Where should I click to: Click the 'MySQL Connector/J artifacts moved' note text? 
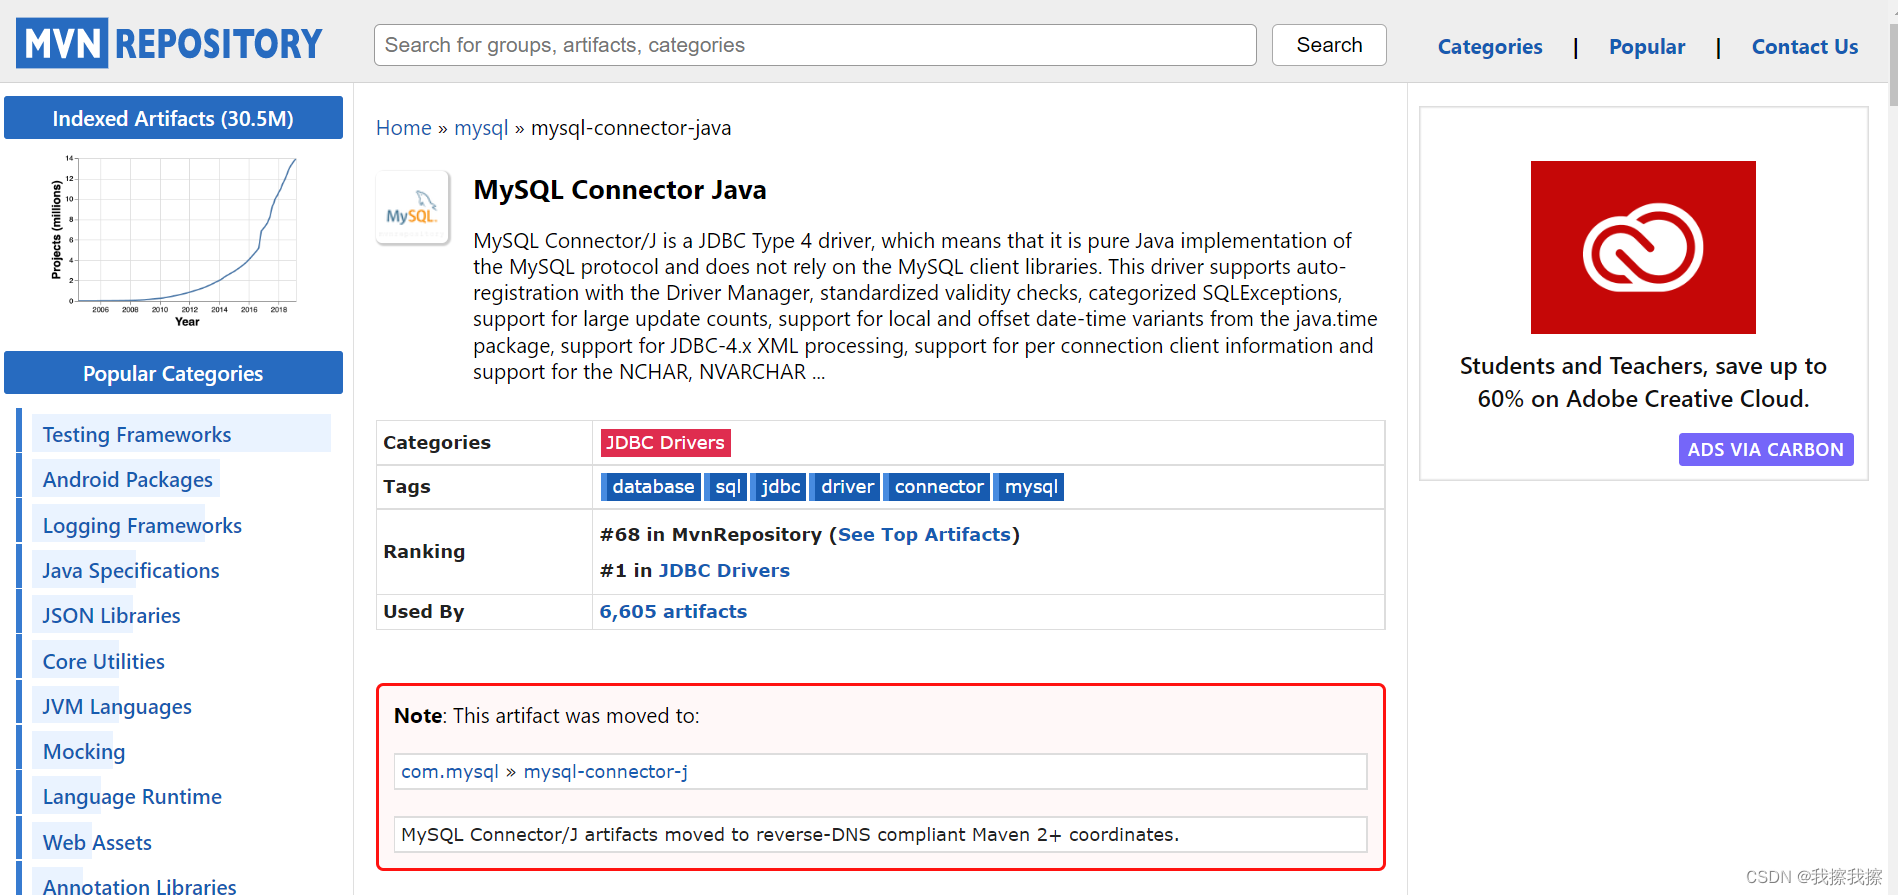(x=790, y=835)
